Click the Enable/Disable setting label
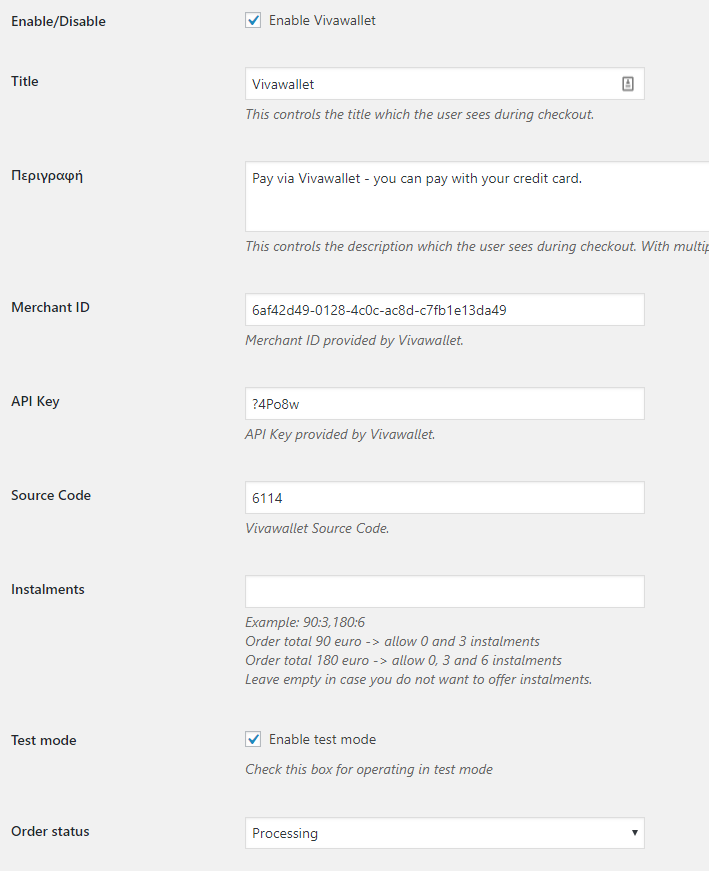 point(58,21)
